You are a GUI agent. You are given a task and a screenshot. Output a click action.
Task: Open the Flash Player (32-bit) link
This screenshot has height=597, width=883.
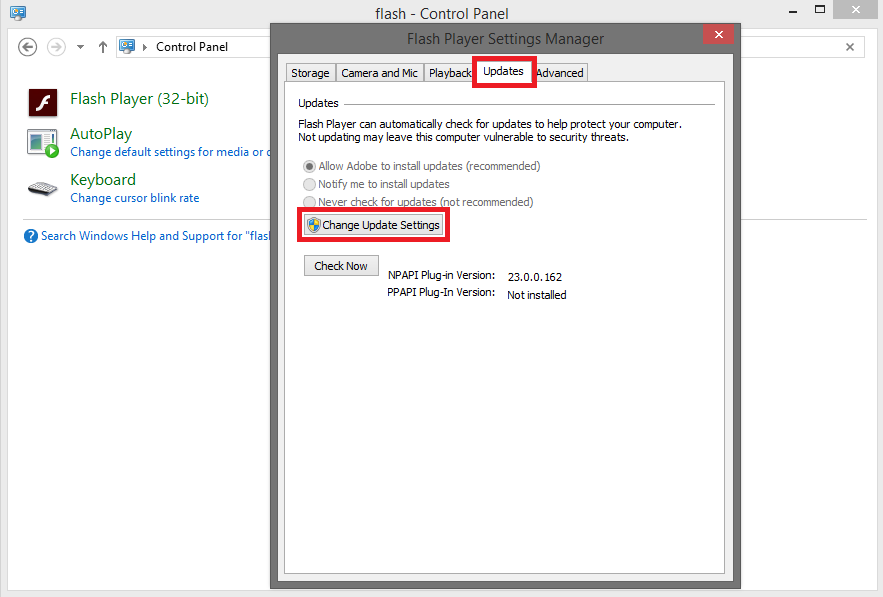coord(139,99)
